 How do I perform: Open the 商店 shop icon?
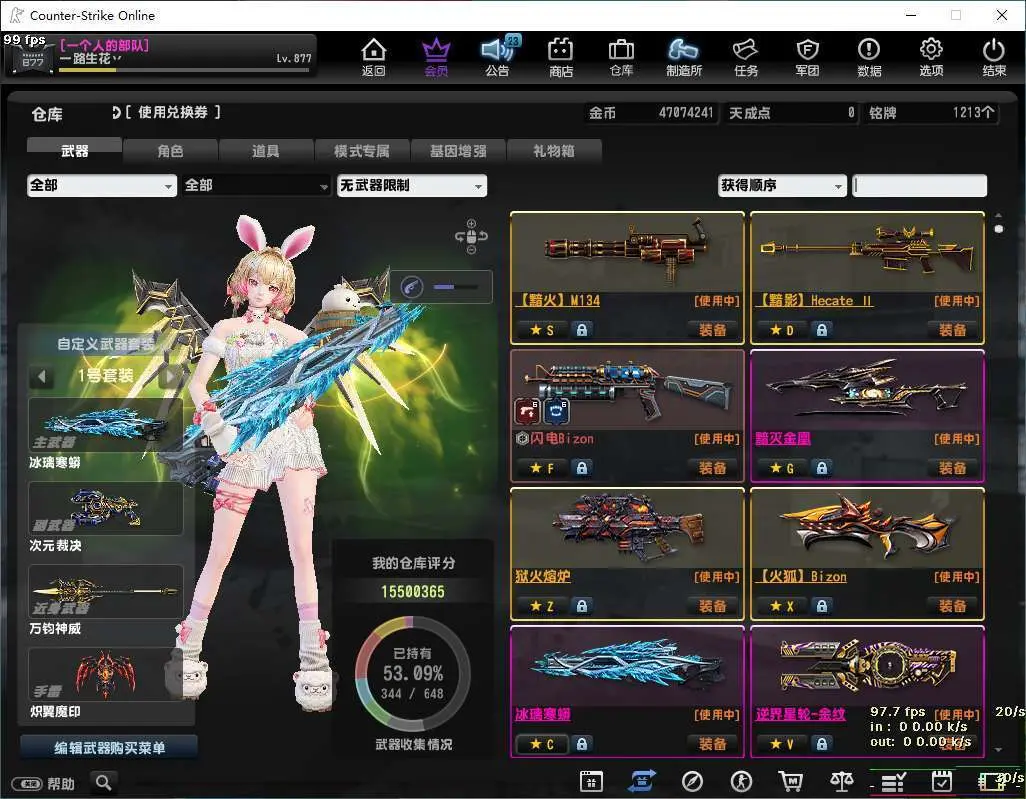[560, 58]
